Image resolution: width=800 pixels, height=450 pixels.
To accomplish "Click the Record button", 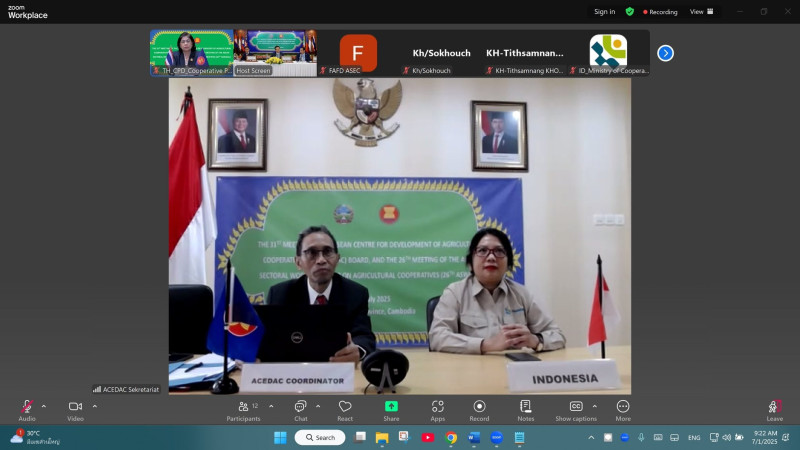I will [479, 411].
